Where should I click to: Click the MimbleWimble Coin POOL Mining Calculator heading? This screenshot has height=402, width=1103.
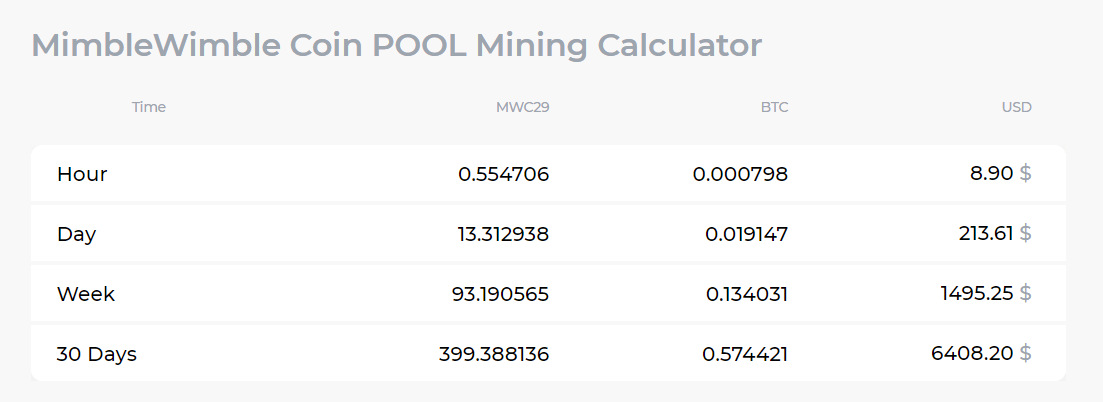(x=396, y=45)
